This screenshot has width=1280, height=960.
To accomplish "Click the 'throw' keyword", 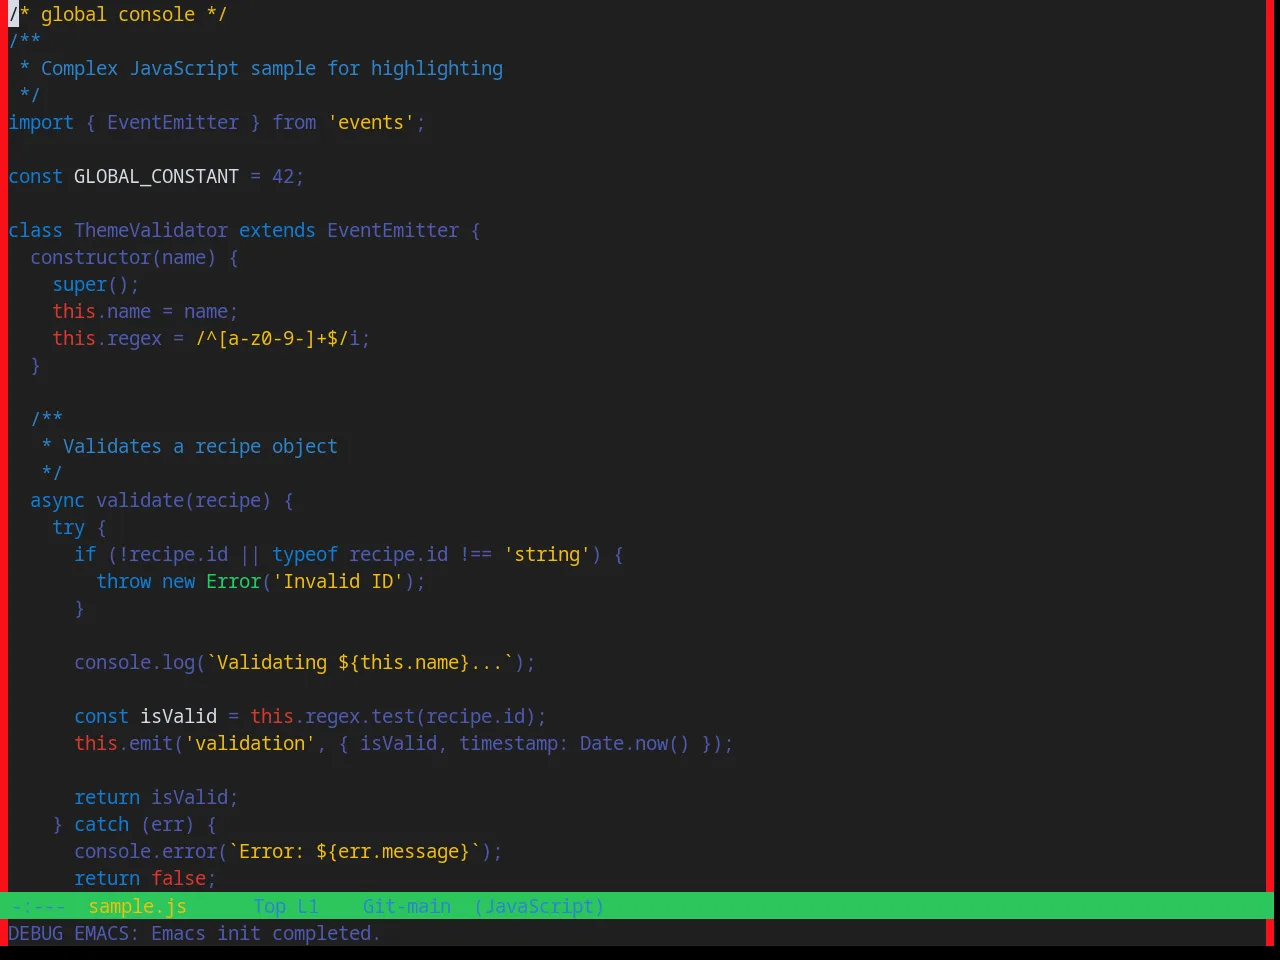I will pos(123,581).
